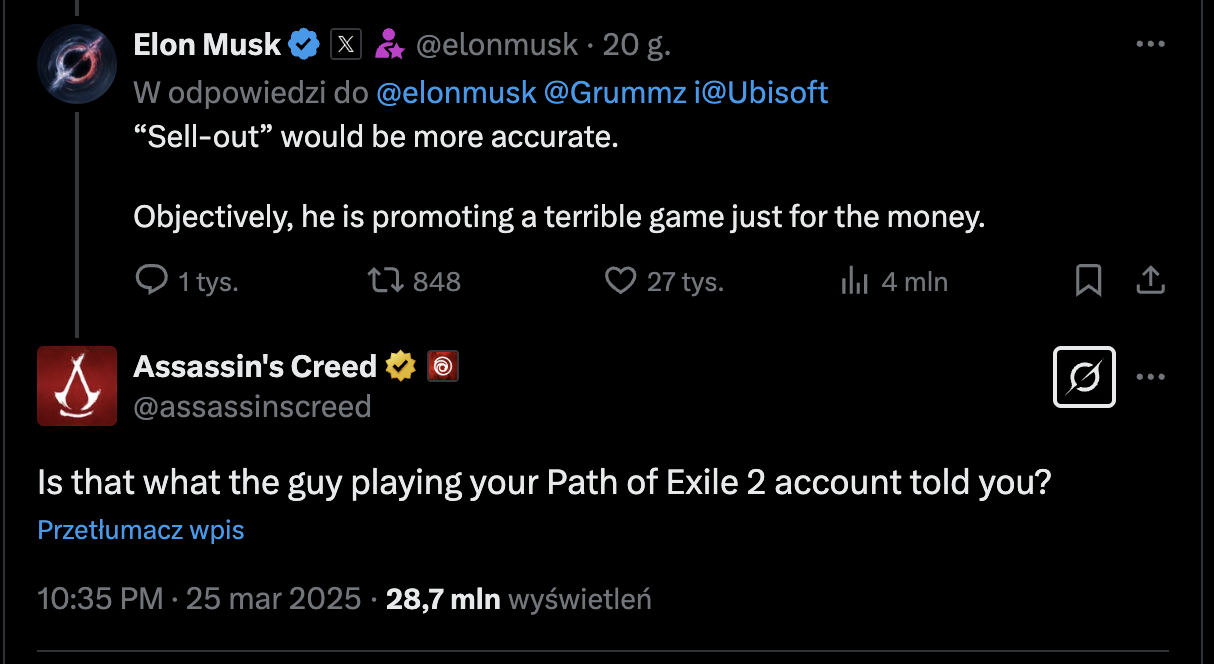Screen dimensions: 1214x664
Task: Like Elon Musk's post with 27 tys. likes
Action: tap(621, 281)
